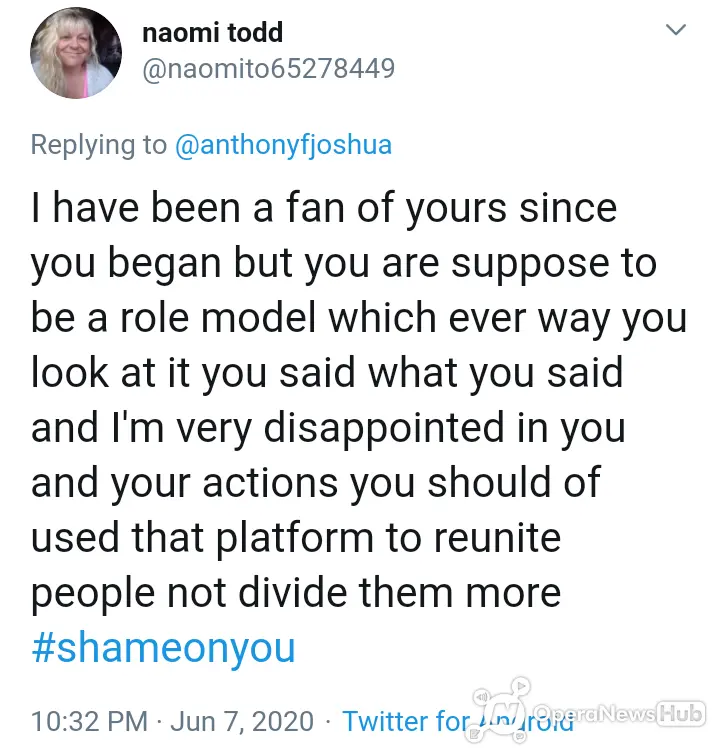Image resolution: width=720 pixels, height=755 pixels.
Task: Click the Jun 7, 2020 date
Action: click(x=242, y=721)
